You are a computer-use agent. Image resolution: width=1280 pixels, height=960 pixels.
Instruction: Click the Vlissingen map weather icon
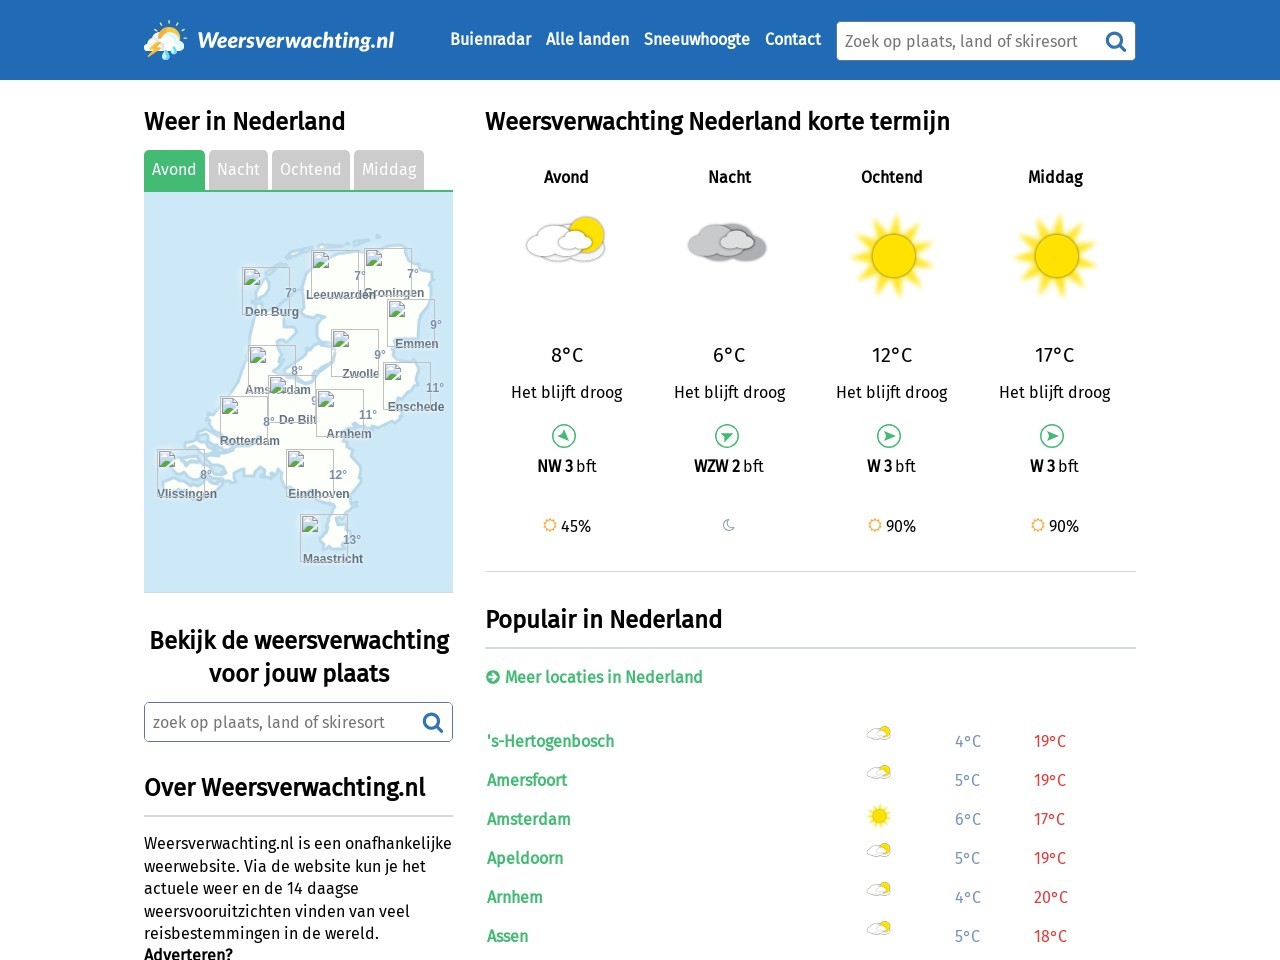pos(181,473)
